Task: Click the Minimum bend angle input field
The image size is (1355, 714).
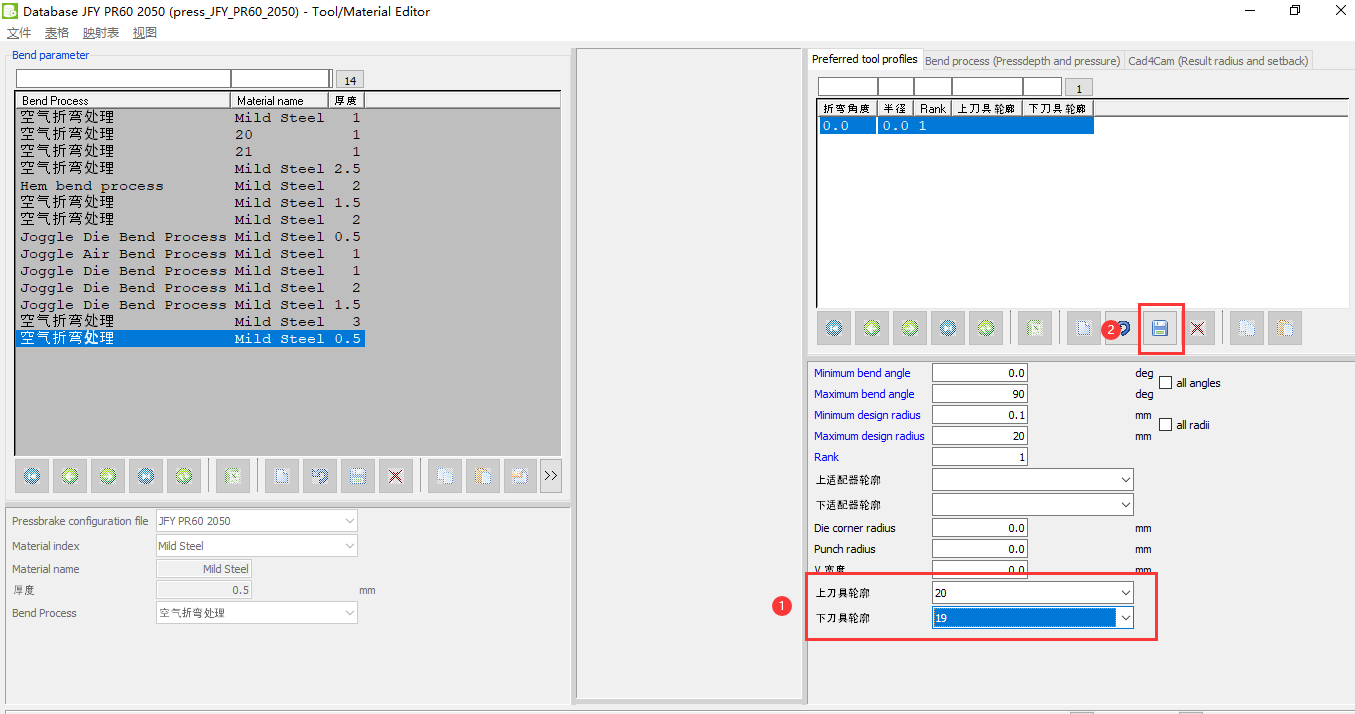Action: click(x=980, y=373)
